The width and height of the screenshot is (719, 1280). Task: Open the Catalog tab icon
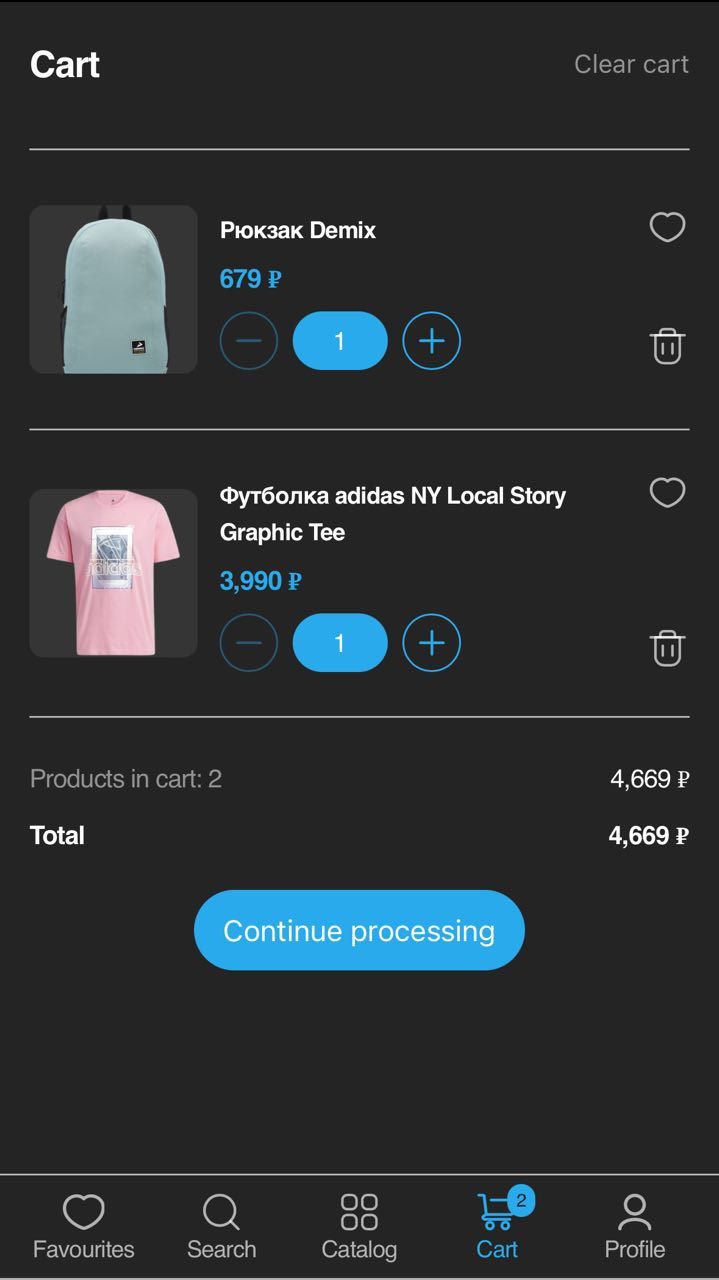[x=358, y=1212]
